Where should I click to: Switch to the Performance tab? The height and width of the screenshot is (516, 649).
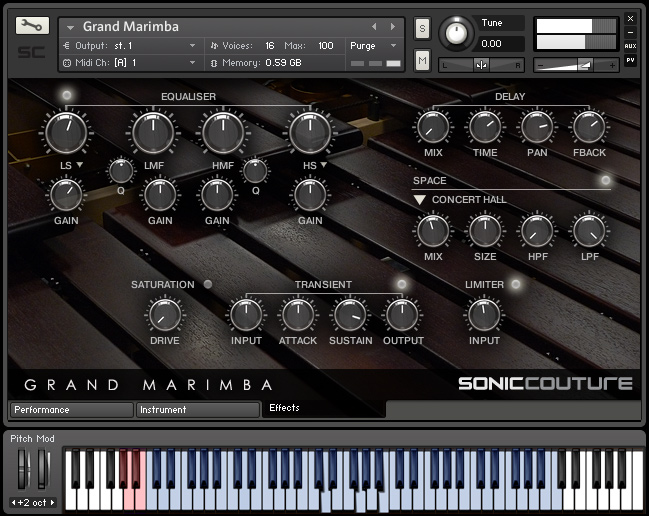pos(72,410)
